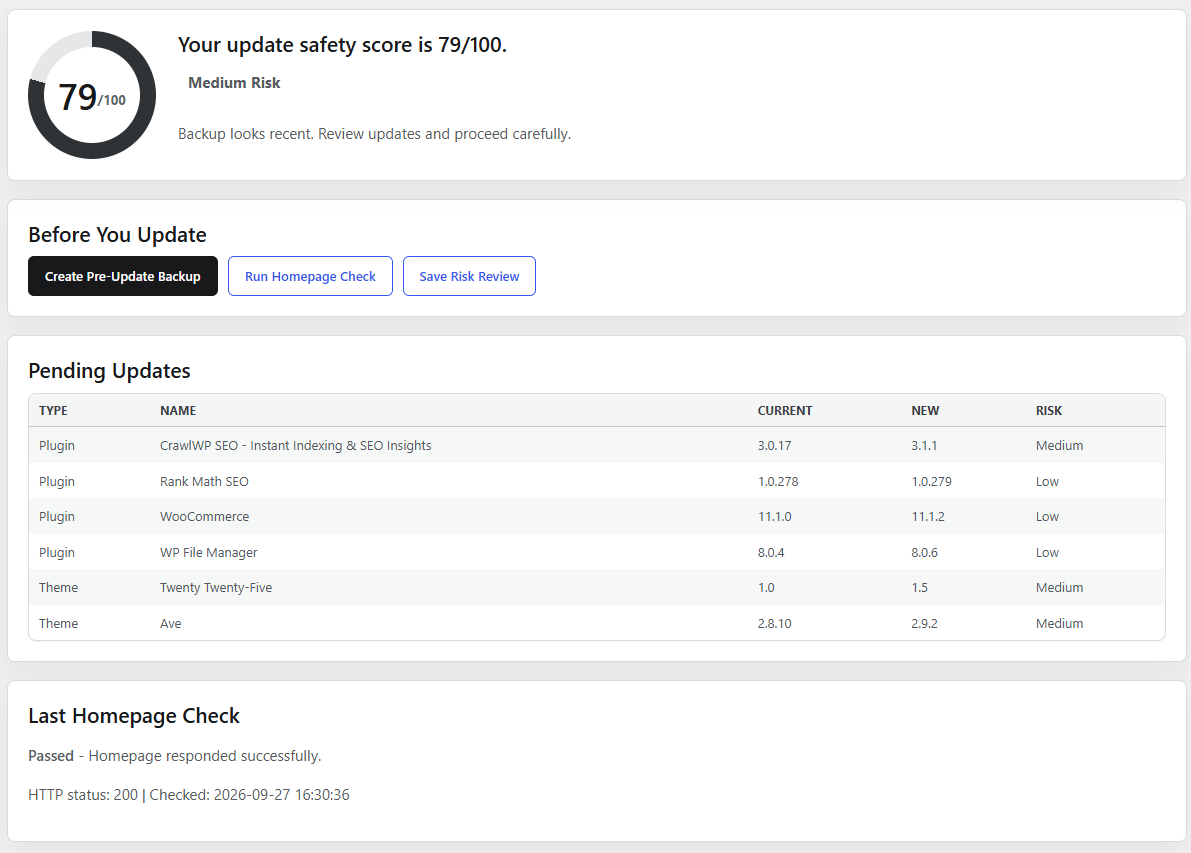This screenshot has height=853, width=1191.
Task: Click the Theme type cell for Ave
Action: tap(58, 623)
